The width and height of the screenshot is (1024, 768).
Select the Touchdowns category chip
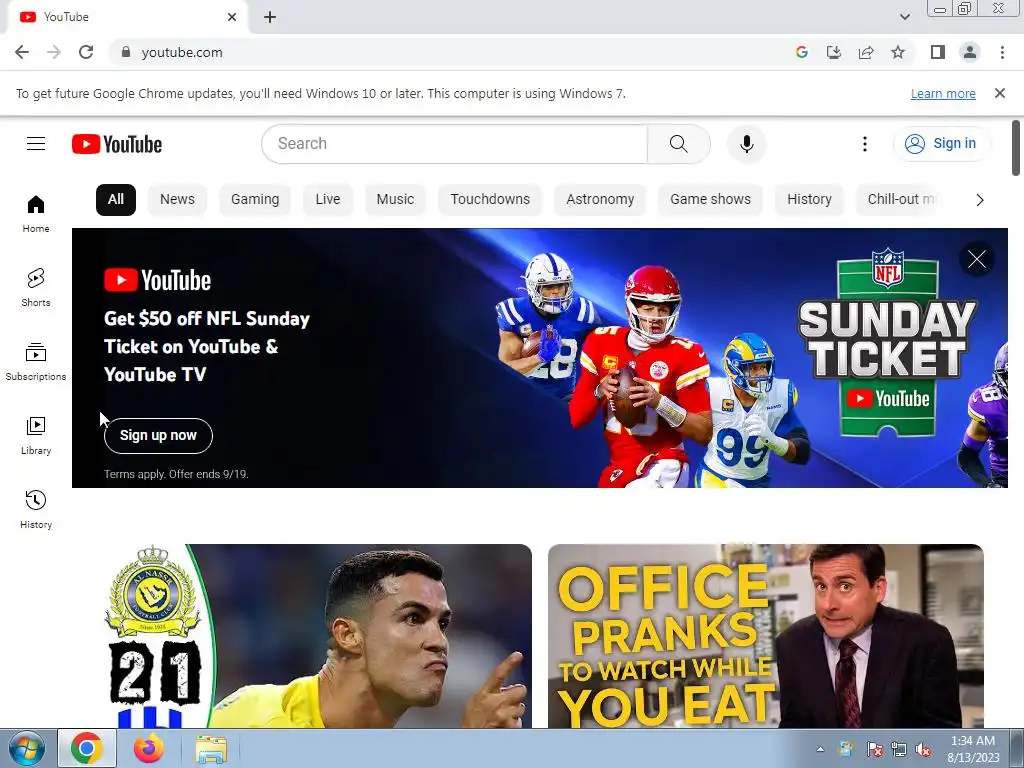click(490, 199)
